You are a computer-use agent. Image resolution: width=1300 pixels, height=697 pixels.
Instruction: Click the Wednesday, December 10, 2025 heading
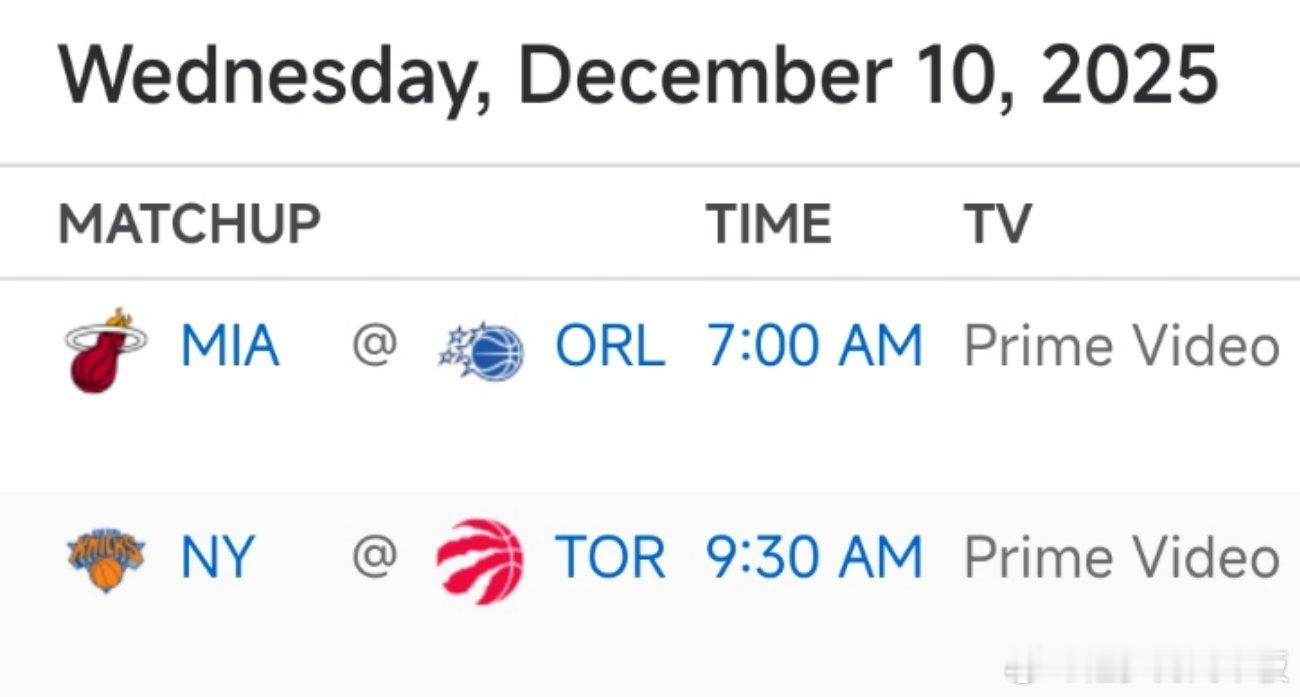coord(638,76)
